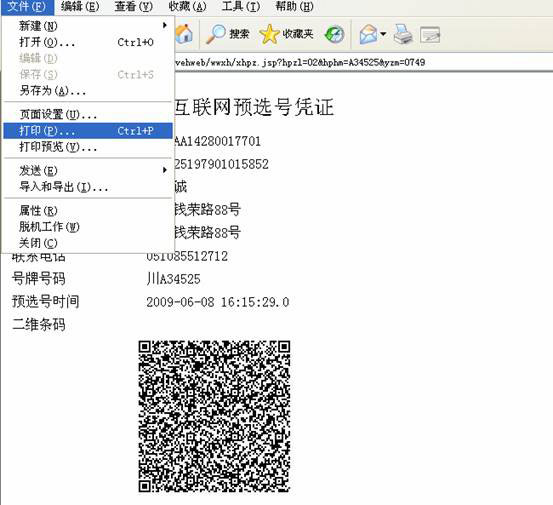This screenshot has height=505, width=553.
Task: Click the phone number 051085512712
Action: click(187, 256)
